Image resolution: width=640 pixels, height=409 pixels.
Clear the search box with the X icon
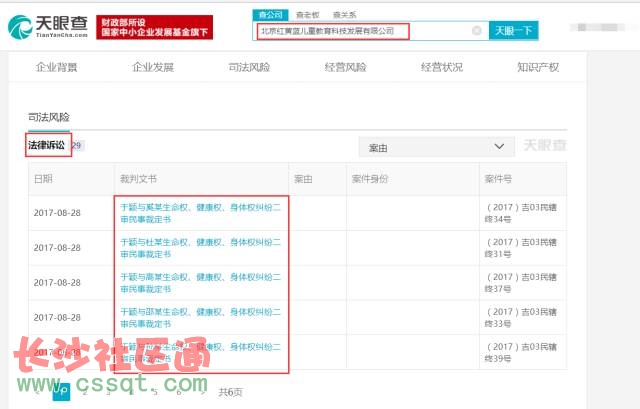[x=476, y=31]
